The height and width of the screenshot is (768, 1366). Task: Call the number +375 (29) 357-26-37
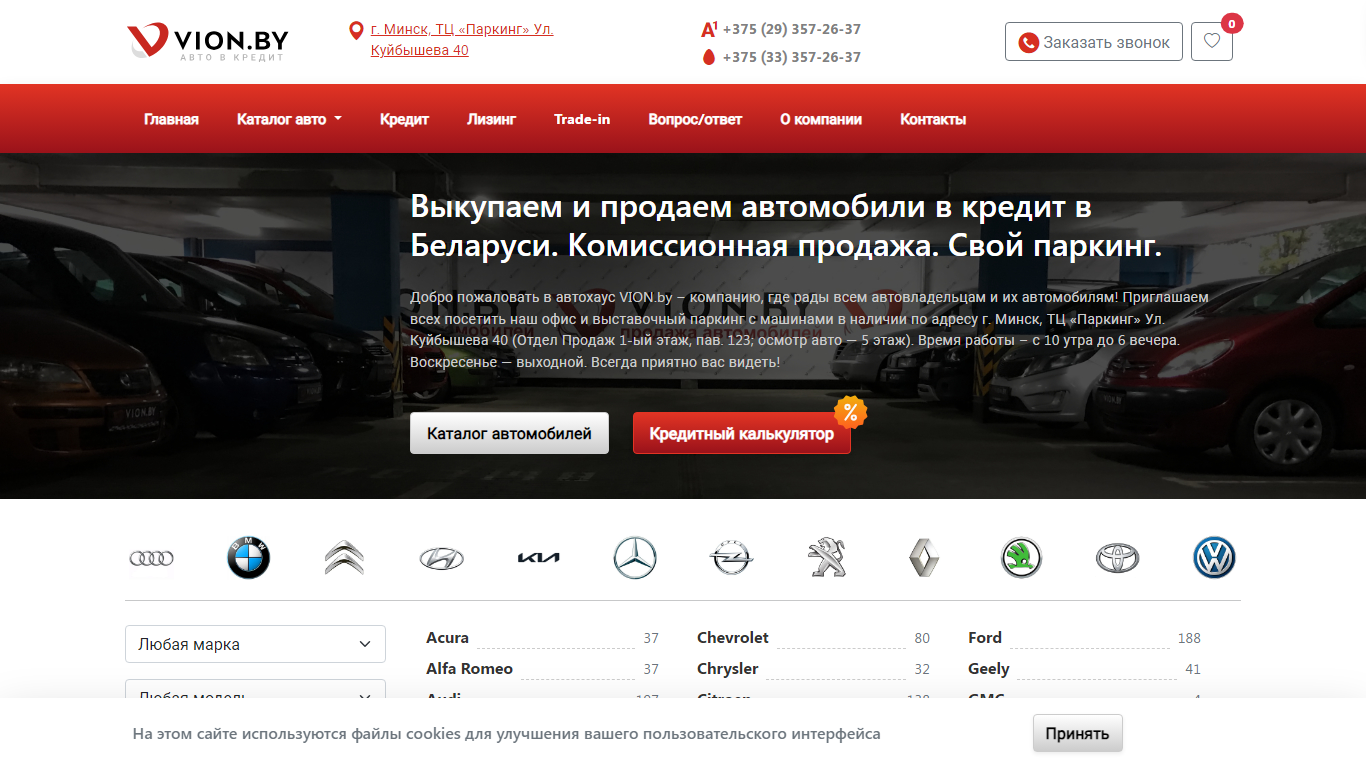[791, 29]
